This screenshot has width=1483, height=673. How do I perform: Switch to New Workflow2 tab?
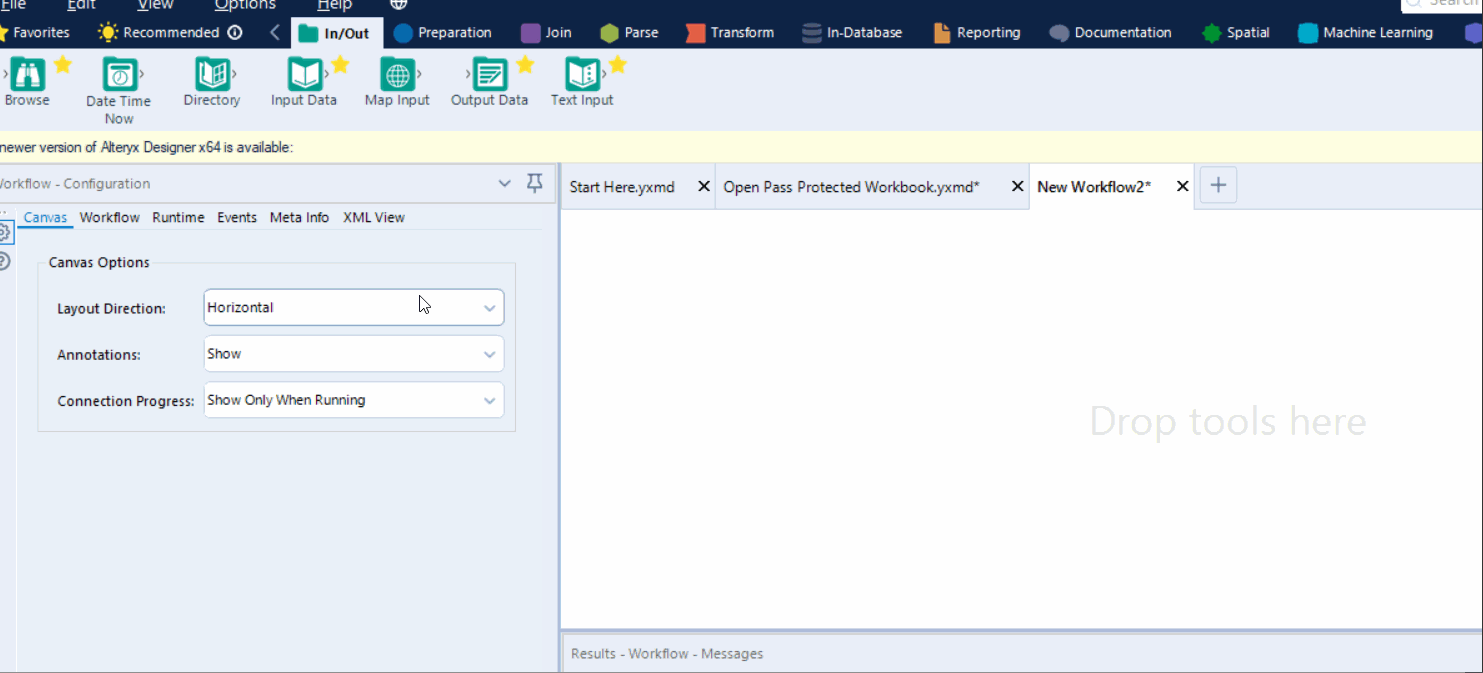1094,187
